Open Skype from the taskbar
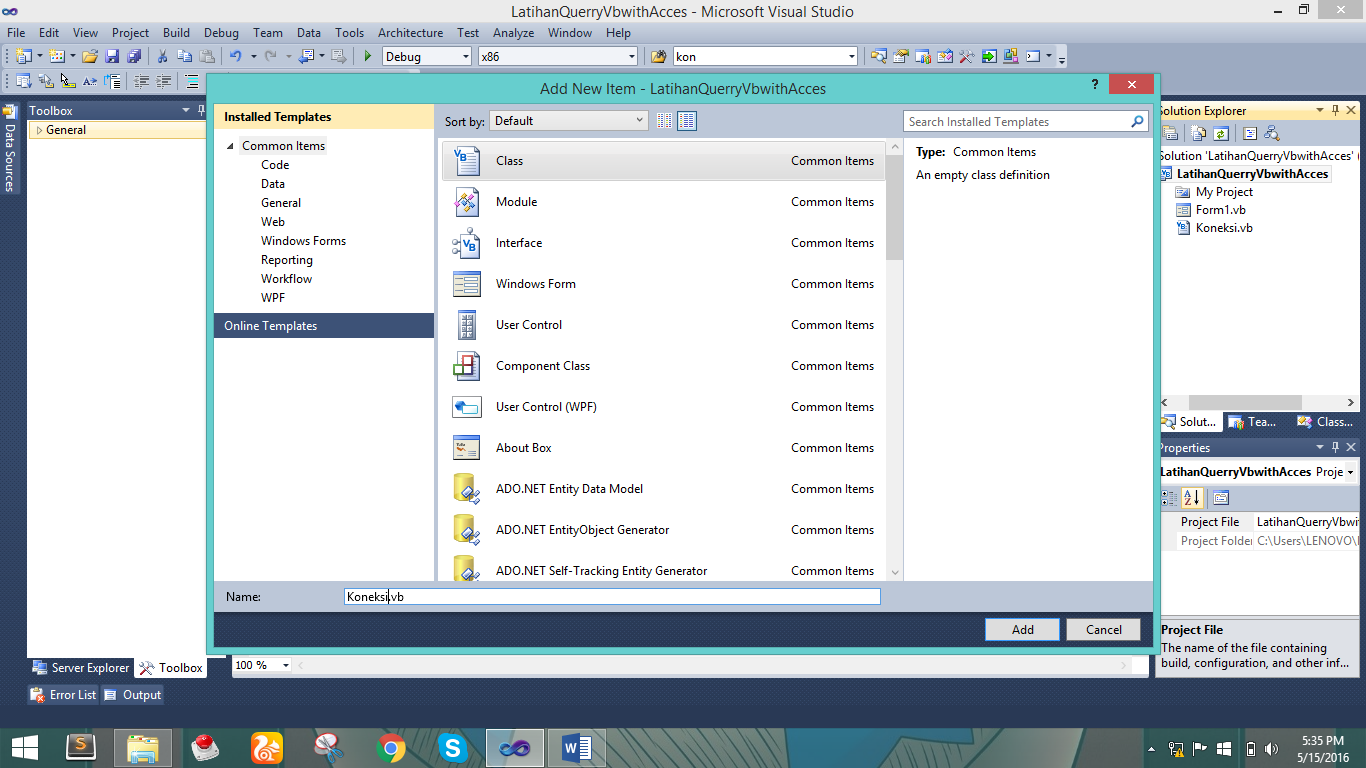 click(452, 748)
